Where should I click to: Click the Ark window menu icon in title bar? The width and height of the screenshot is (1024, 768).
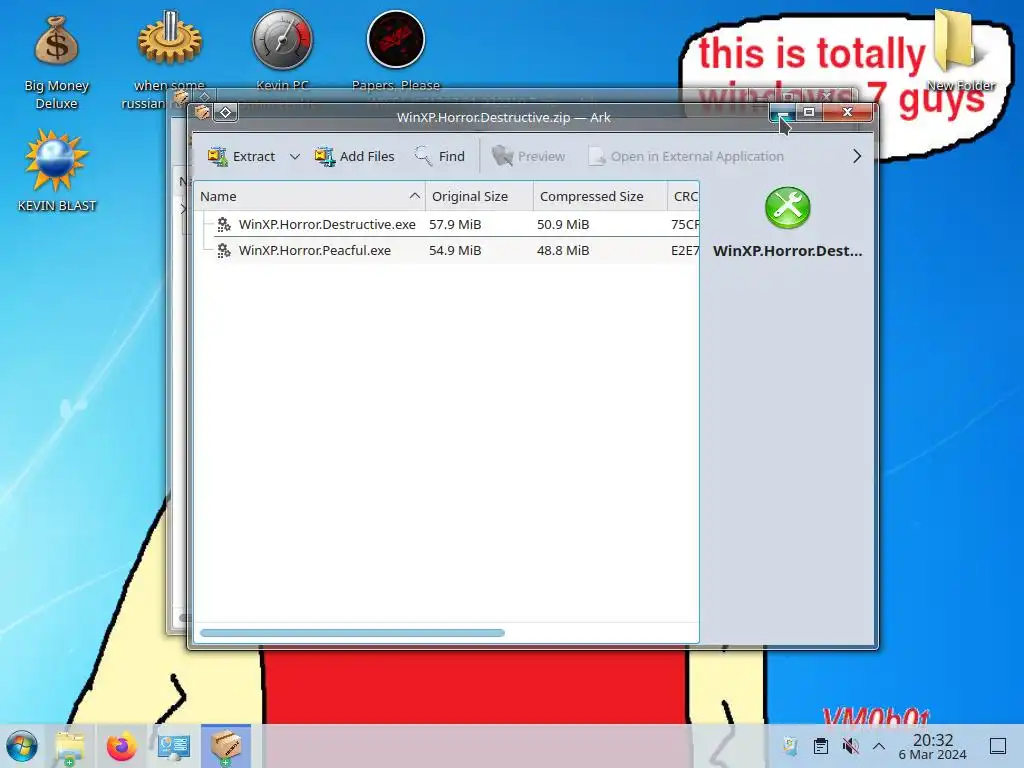tap(202, 113)
